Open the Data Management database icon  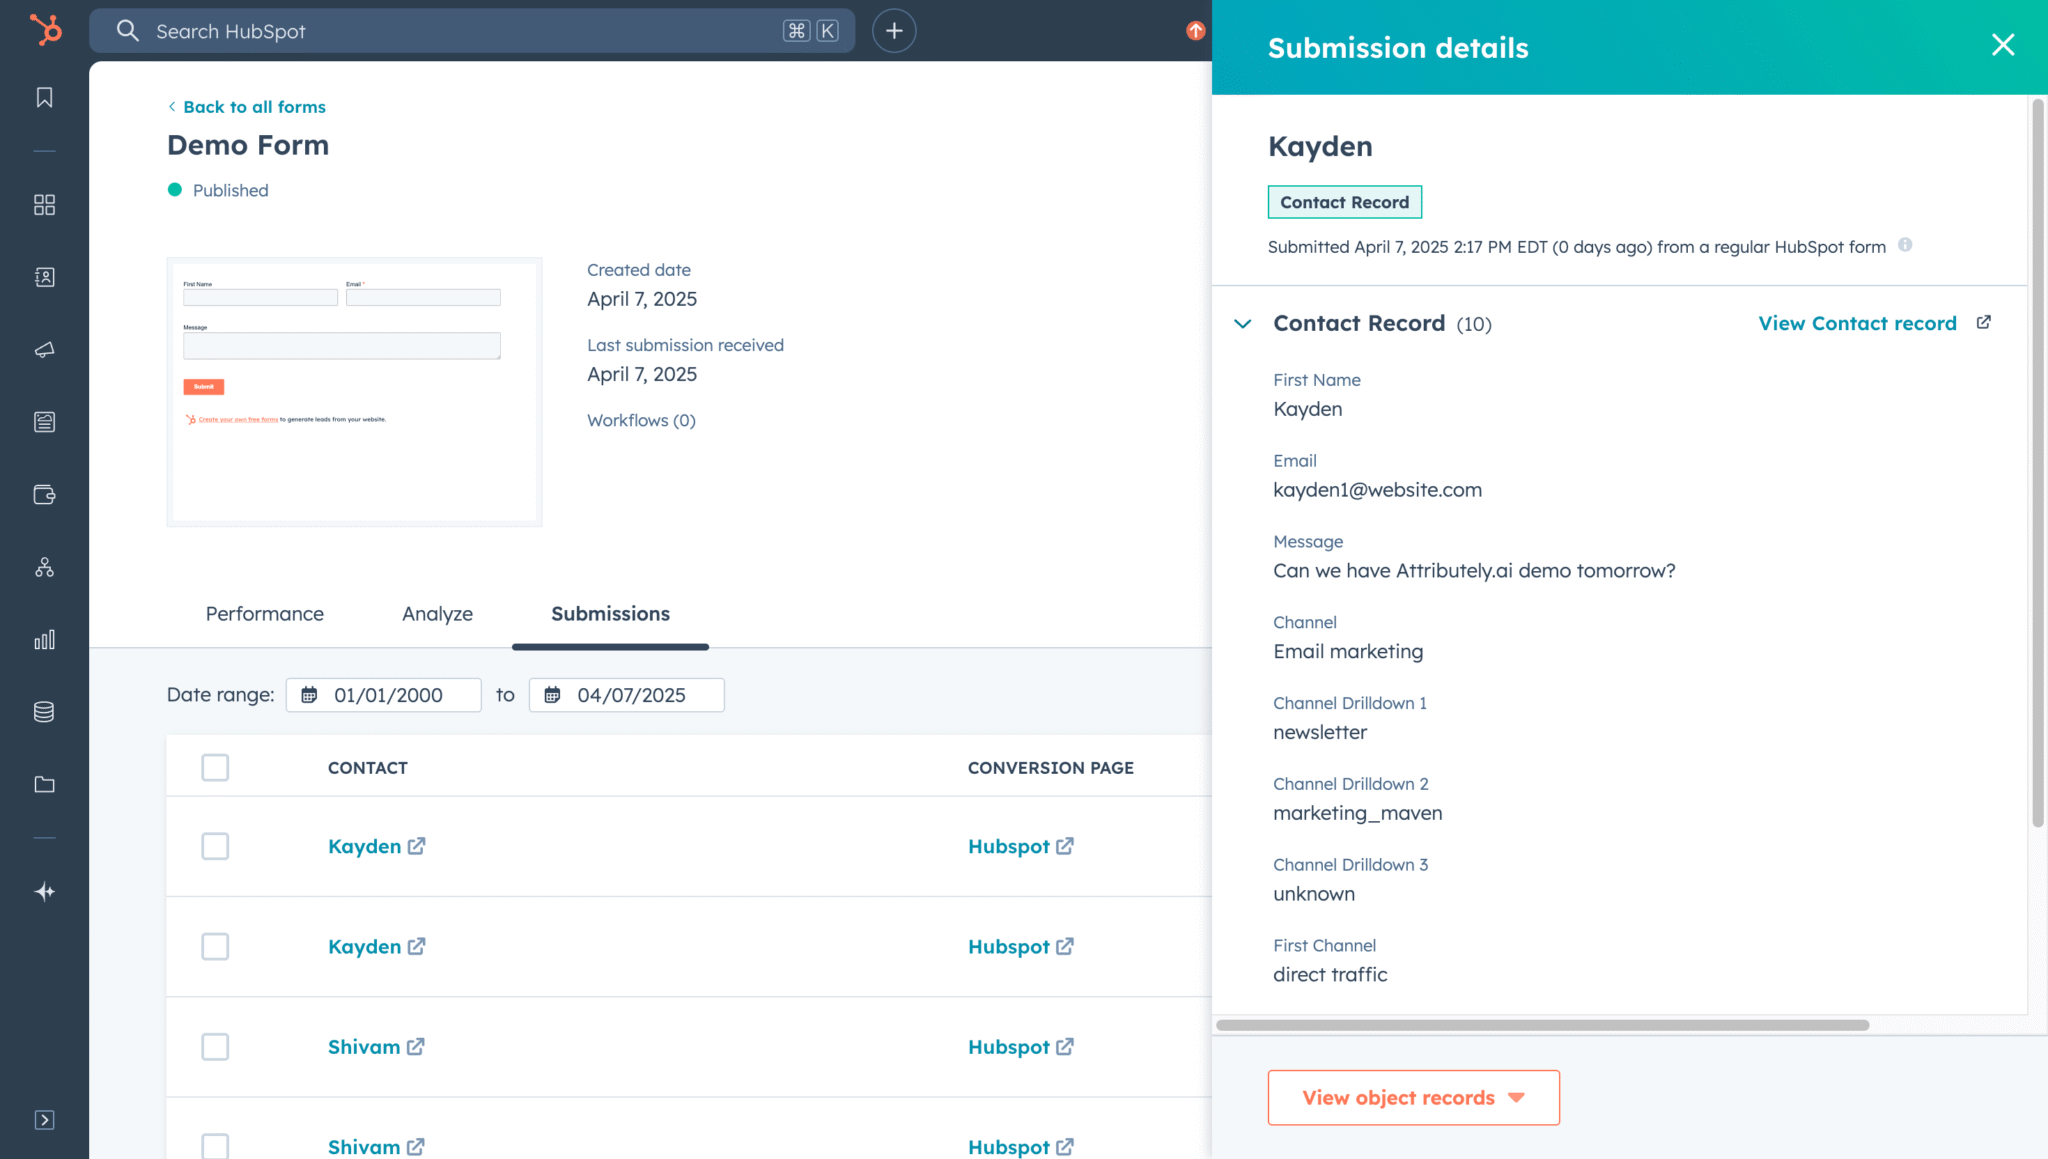(43, 711)
